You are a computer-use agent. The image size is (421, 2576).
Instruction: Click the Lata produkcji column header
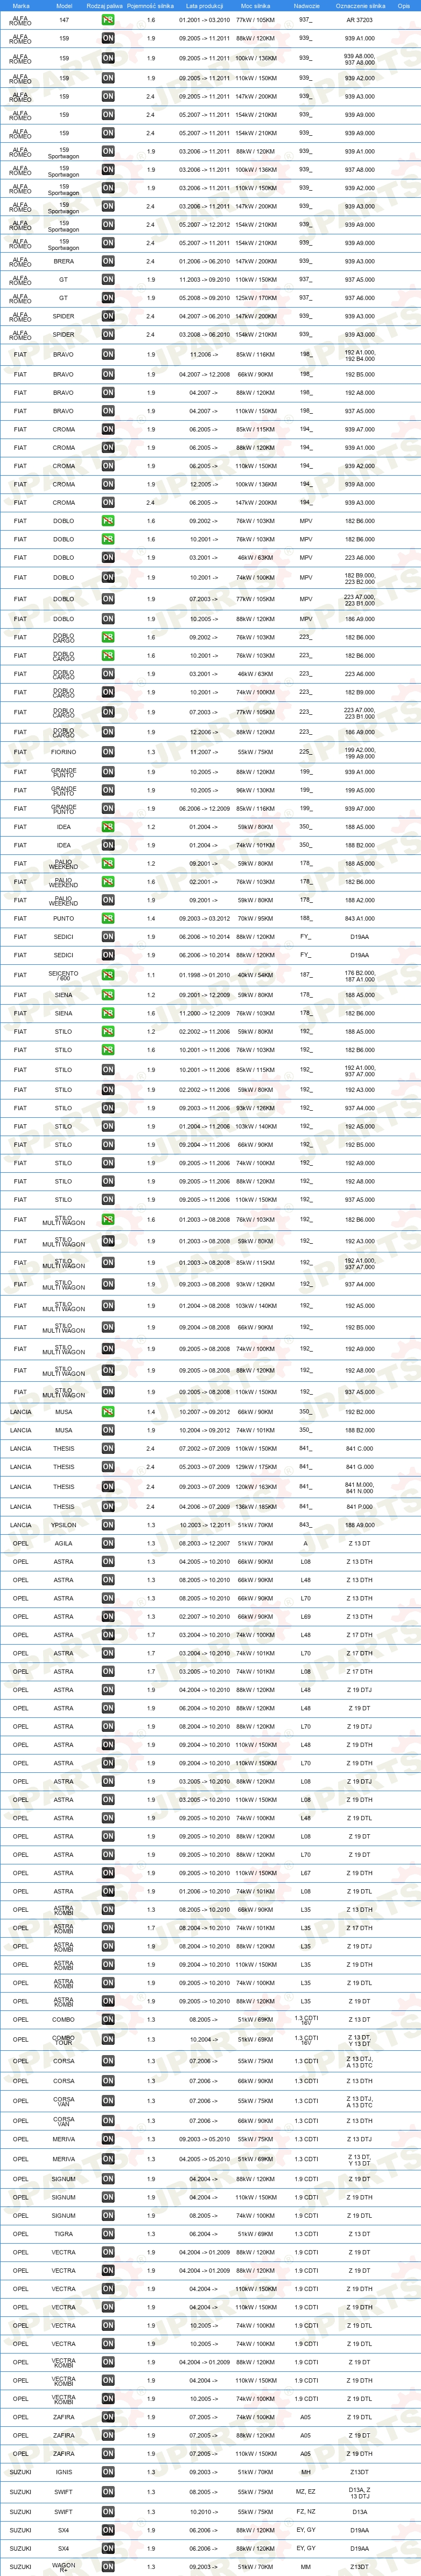pos(204,5)
